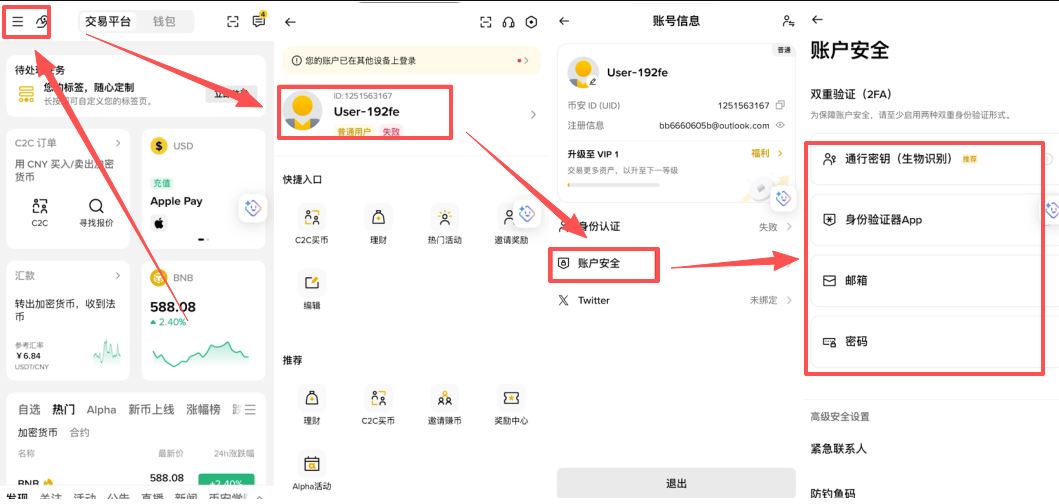Screen dimensions: 1059x504
Task: Go back from the profile menu screen
Action: point(290,22)
